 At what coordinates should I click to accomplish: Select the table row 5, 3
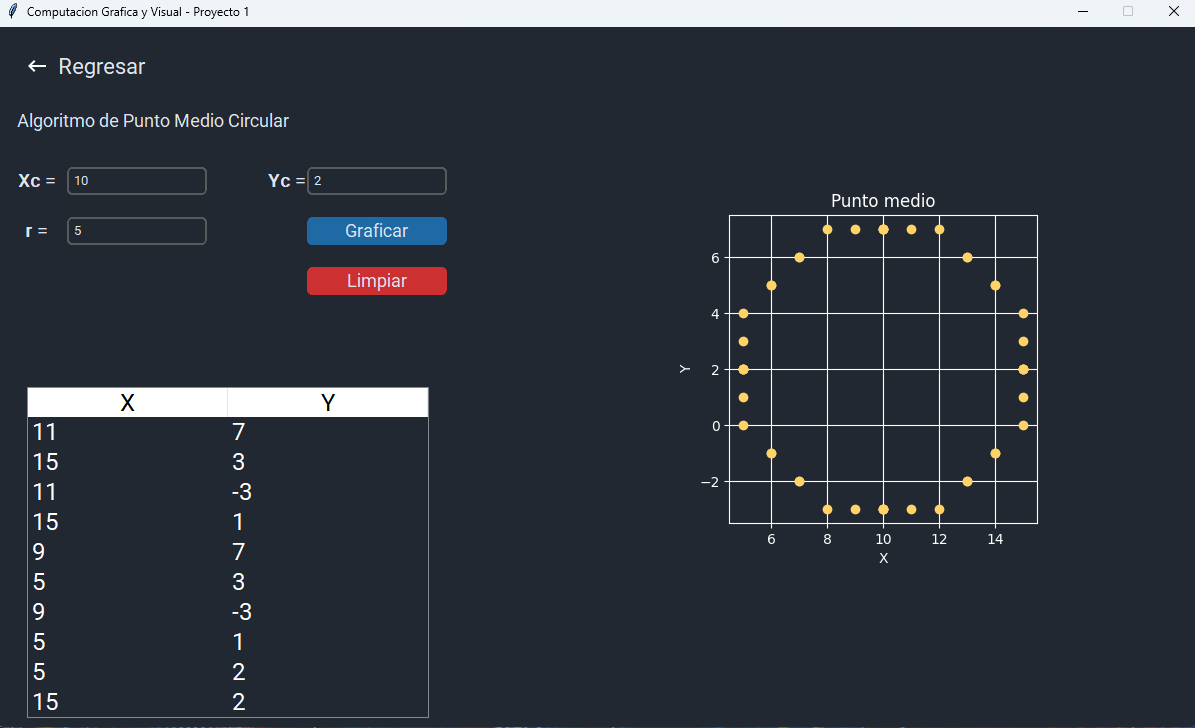[228, 582]
